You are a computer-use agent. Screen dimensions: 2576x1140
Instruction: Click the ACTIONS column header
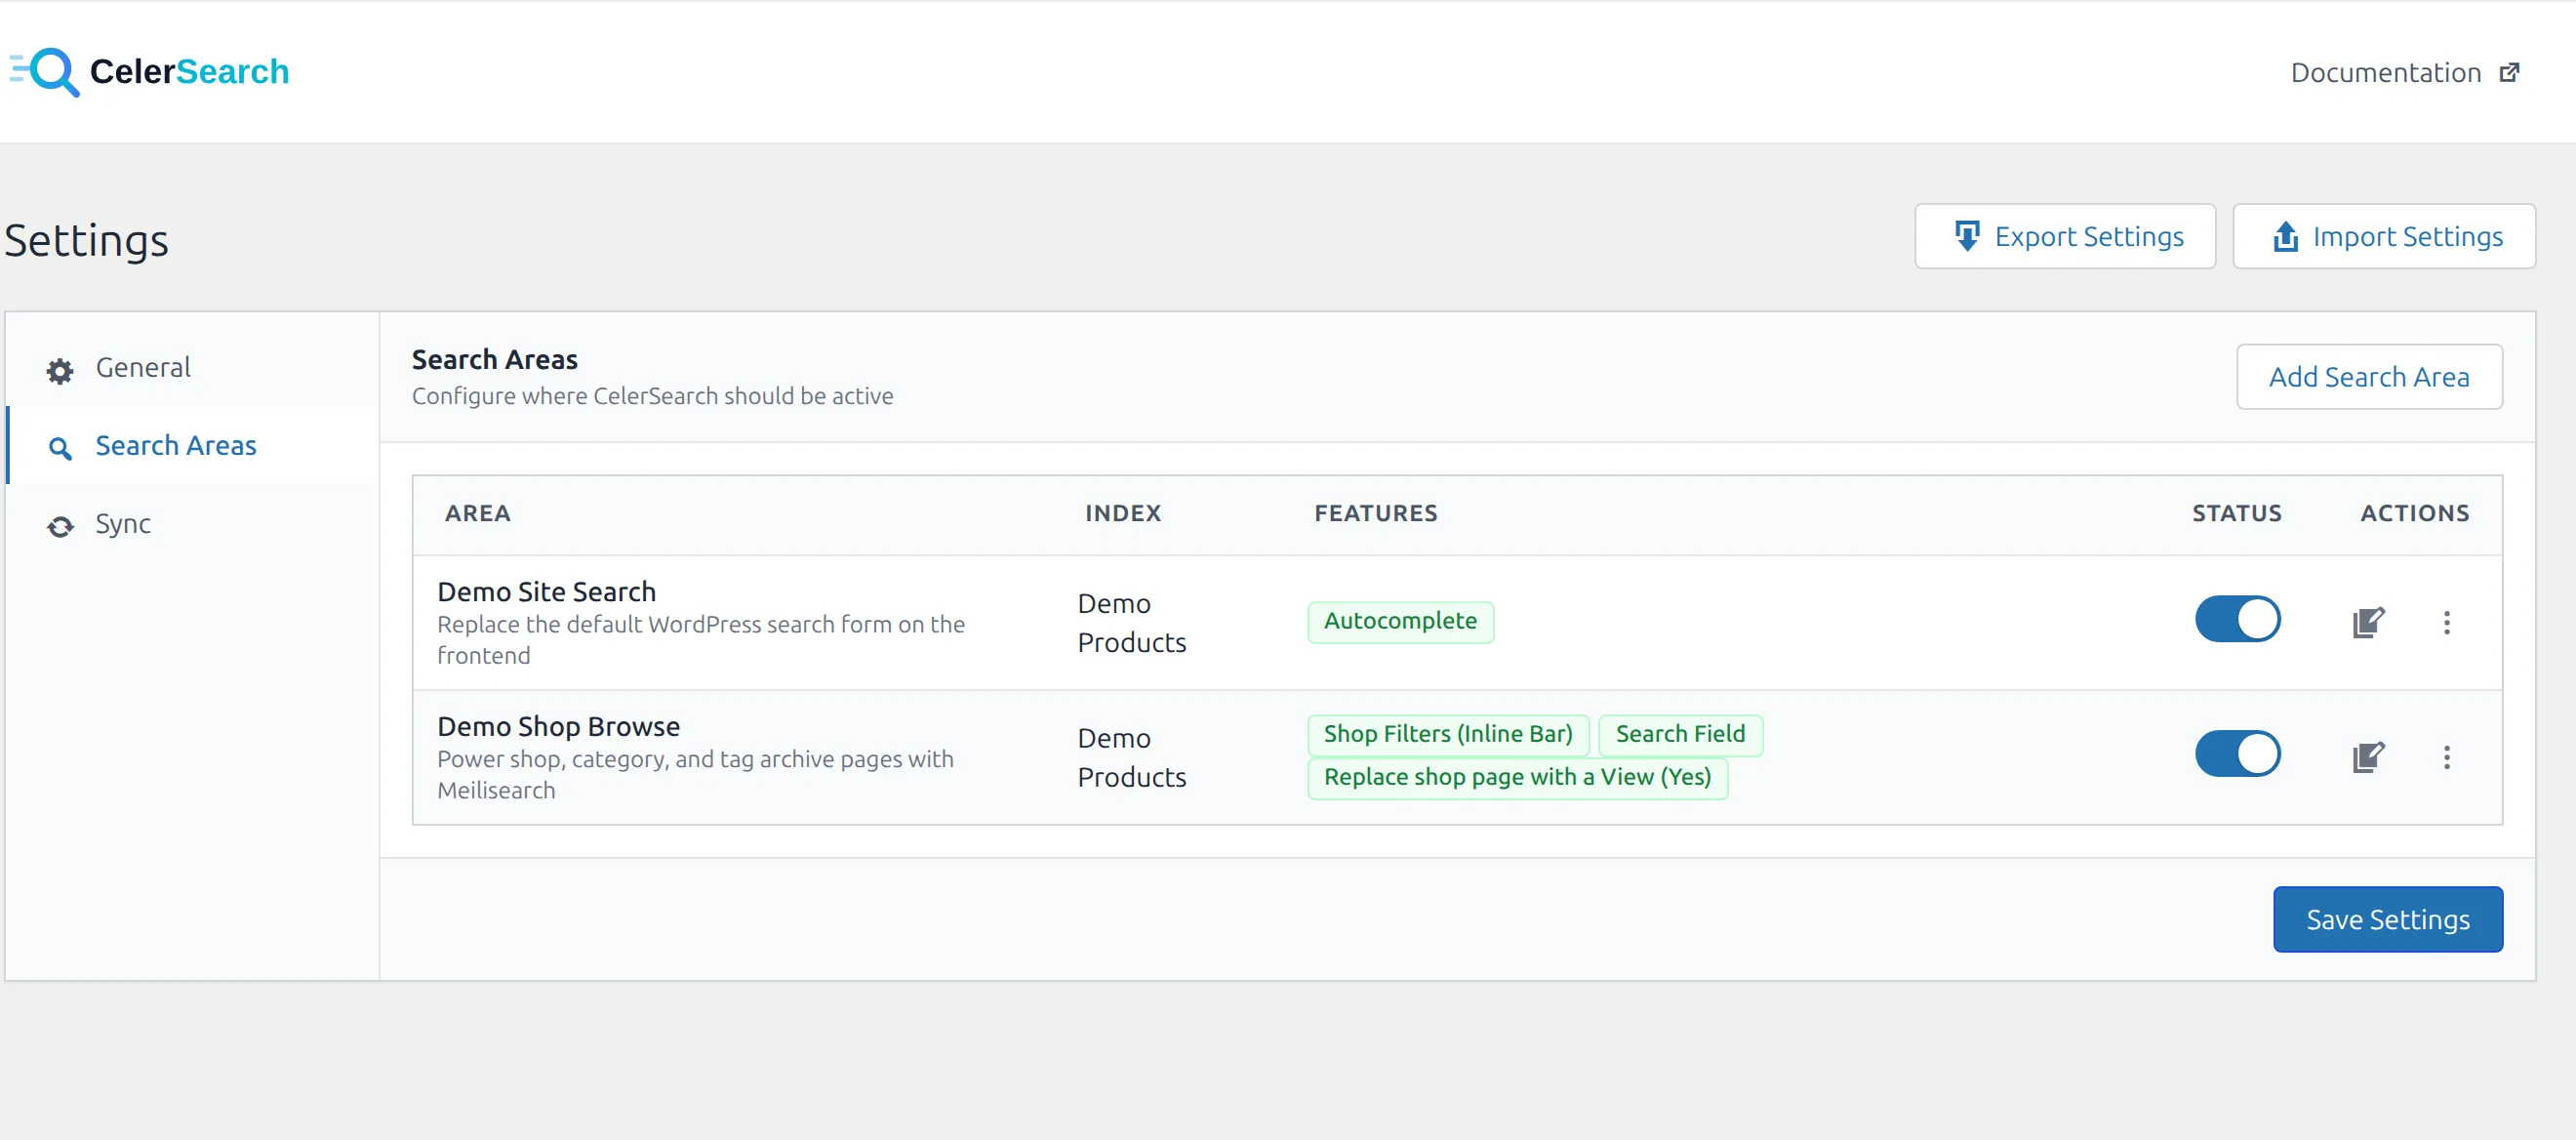point(2414,513)
